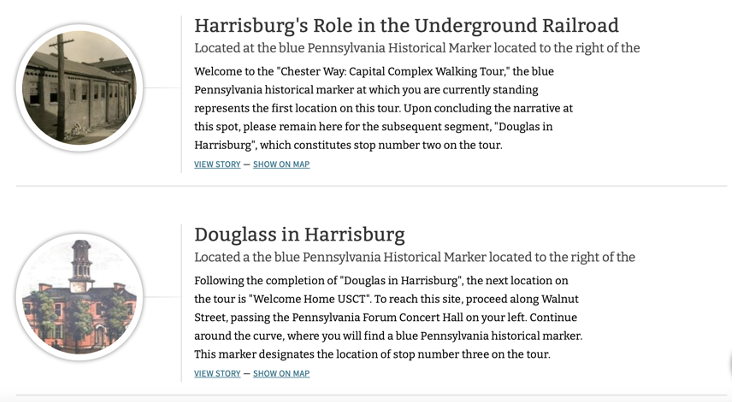Click the Underground Railroad story description paragraph

383,108
